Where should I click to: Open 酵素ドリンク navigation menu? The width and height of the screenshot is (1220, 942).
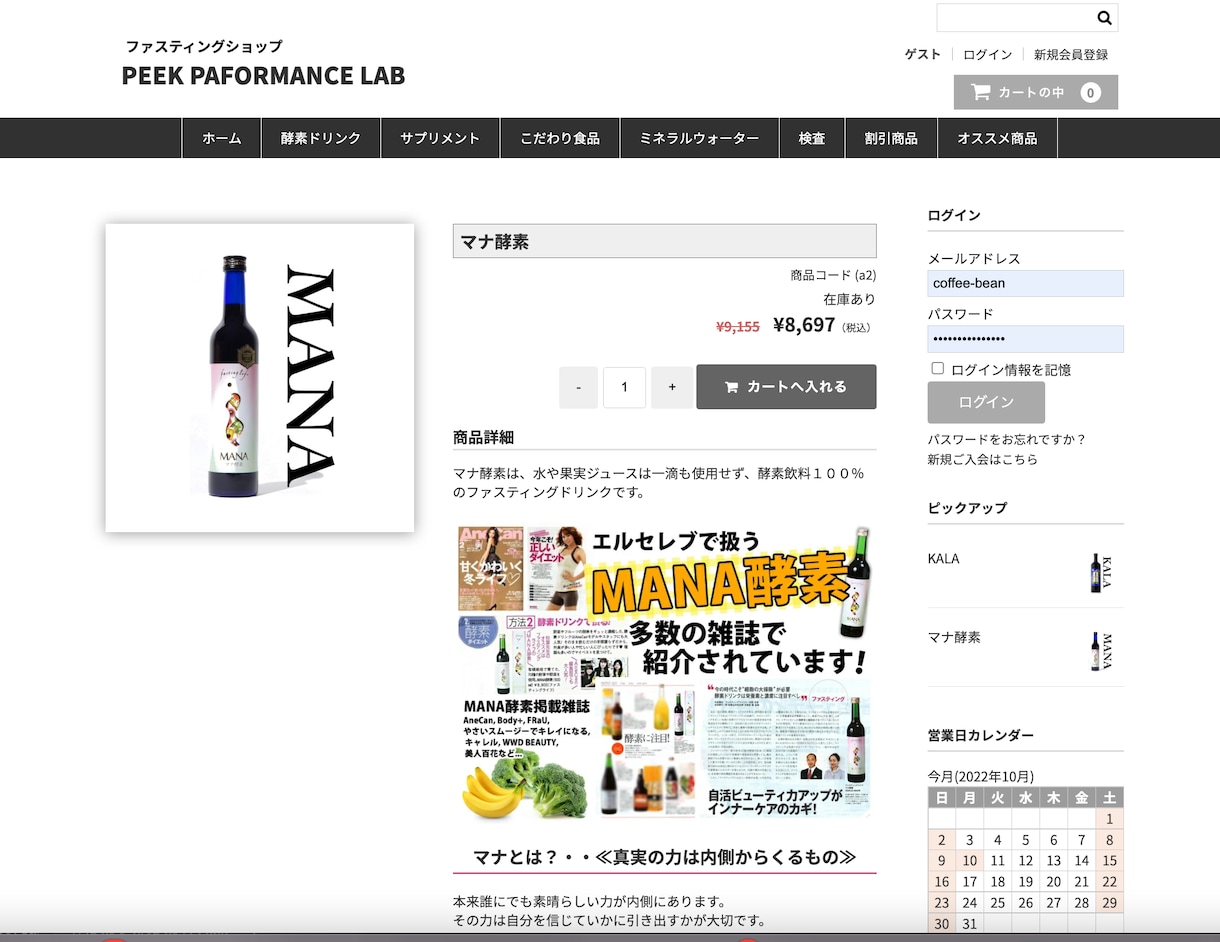tap(320, 138)
